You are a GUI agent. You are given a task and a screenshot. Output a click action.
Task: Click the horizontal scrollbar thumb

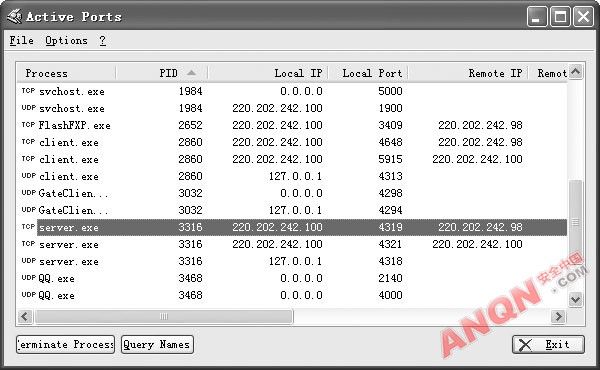click(x=164, y=316)
